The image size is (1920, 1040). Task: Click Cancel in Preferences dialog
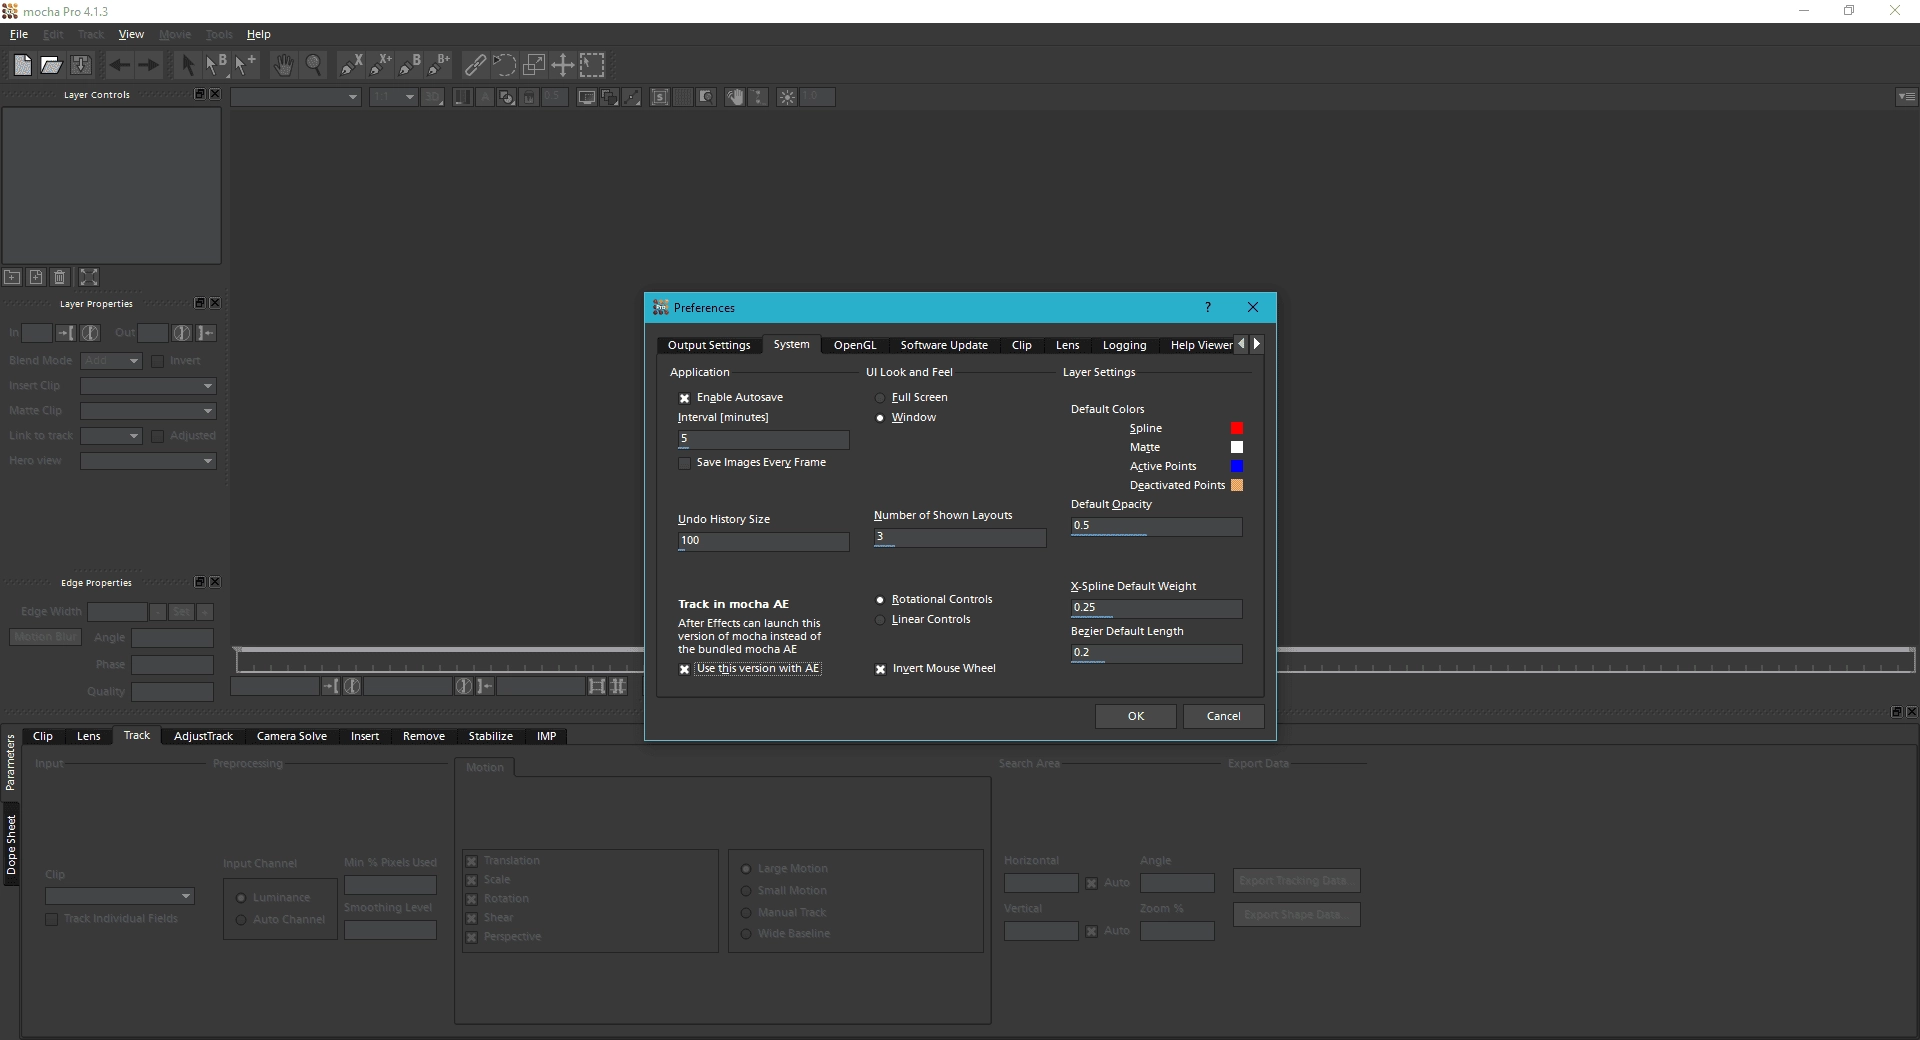tap(1223, 716)
